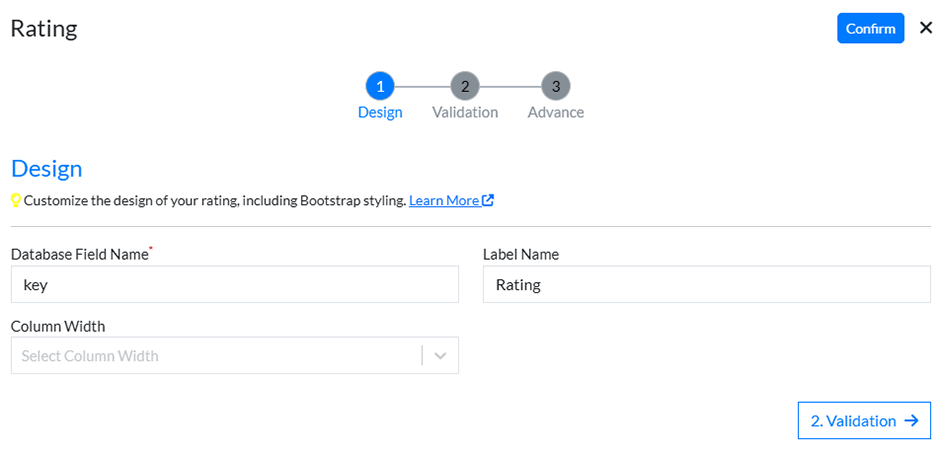Go to the step 3 circle
This screenshot has width=942, height=454.
556,86
